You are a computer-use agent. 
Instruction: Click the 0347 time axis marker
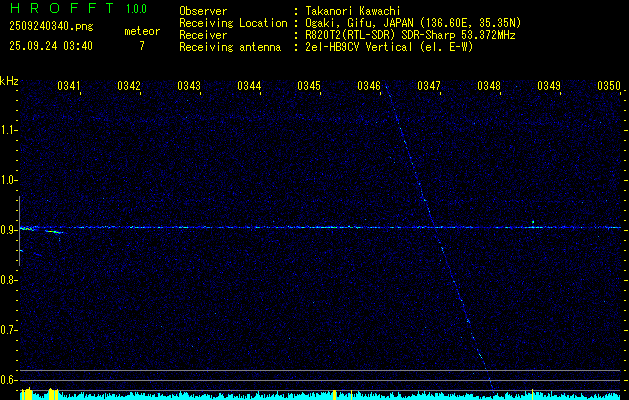tap(429, 85)
